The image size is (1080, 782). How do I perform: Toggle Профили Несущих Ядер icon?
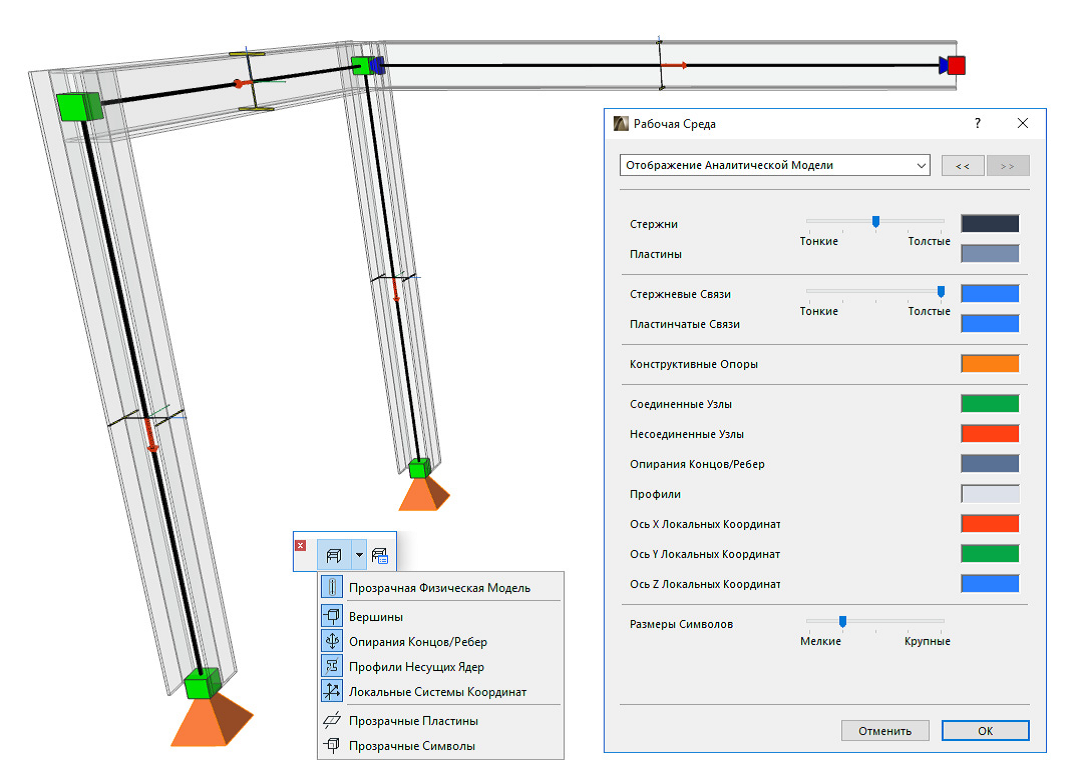(331, 667)
